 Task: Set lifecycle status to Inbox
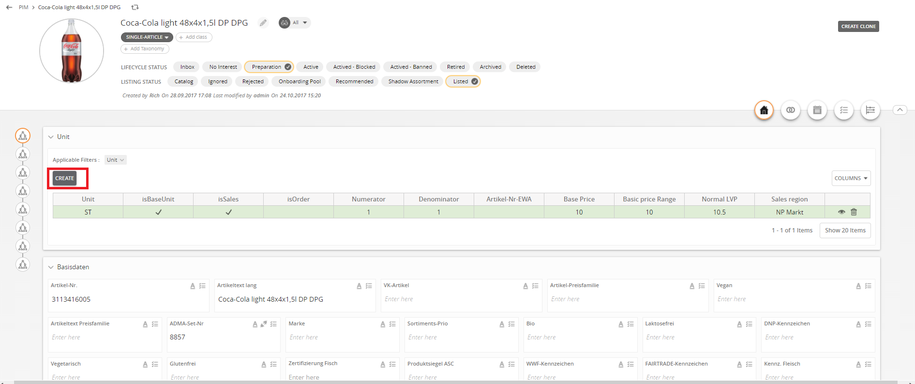pyautogui.click(x=187, y=67)
